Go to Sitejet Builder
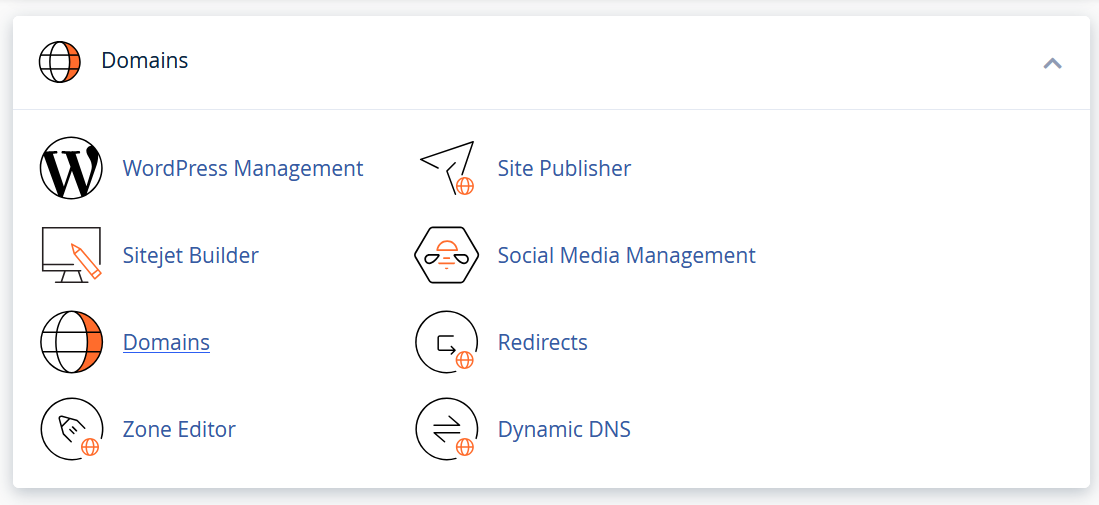1099x505 pixels. [x=190, y=255]
